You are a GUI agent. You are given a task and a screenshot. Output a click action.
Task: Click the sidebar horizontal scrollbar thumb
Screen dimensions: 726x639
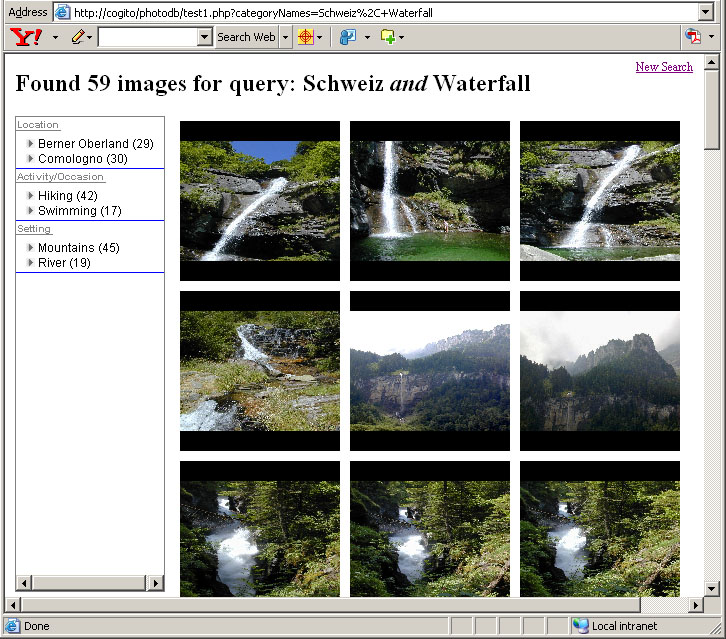(89, 583)
